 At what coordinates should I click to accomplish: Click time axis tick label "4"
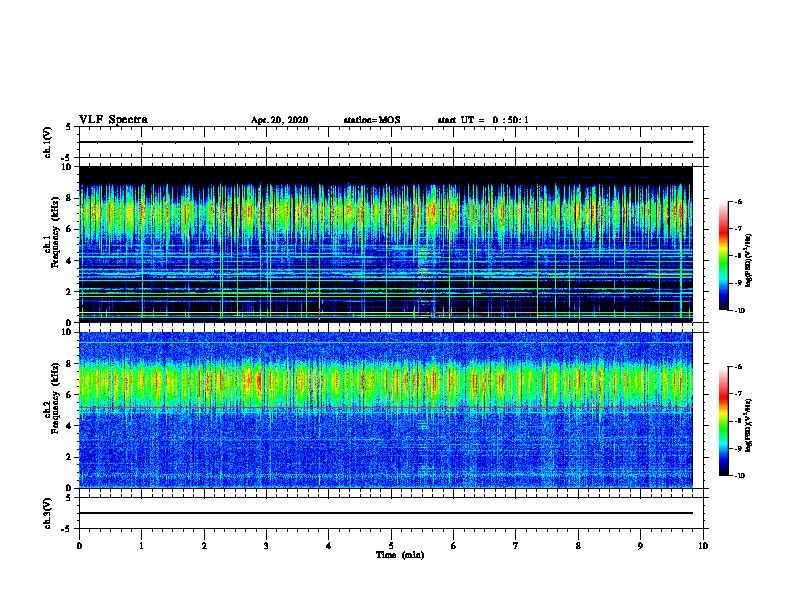329,546
